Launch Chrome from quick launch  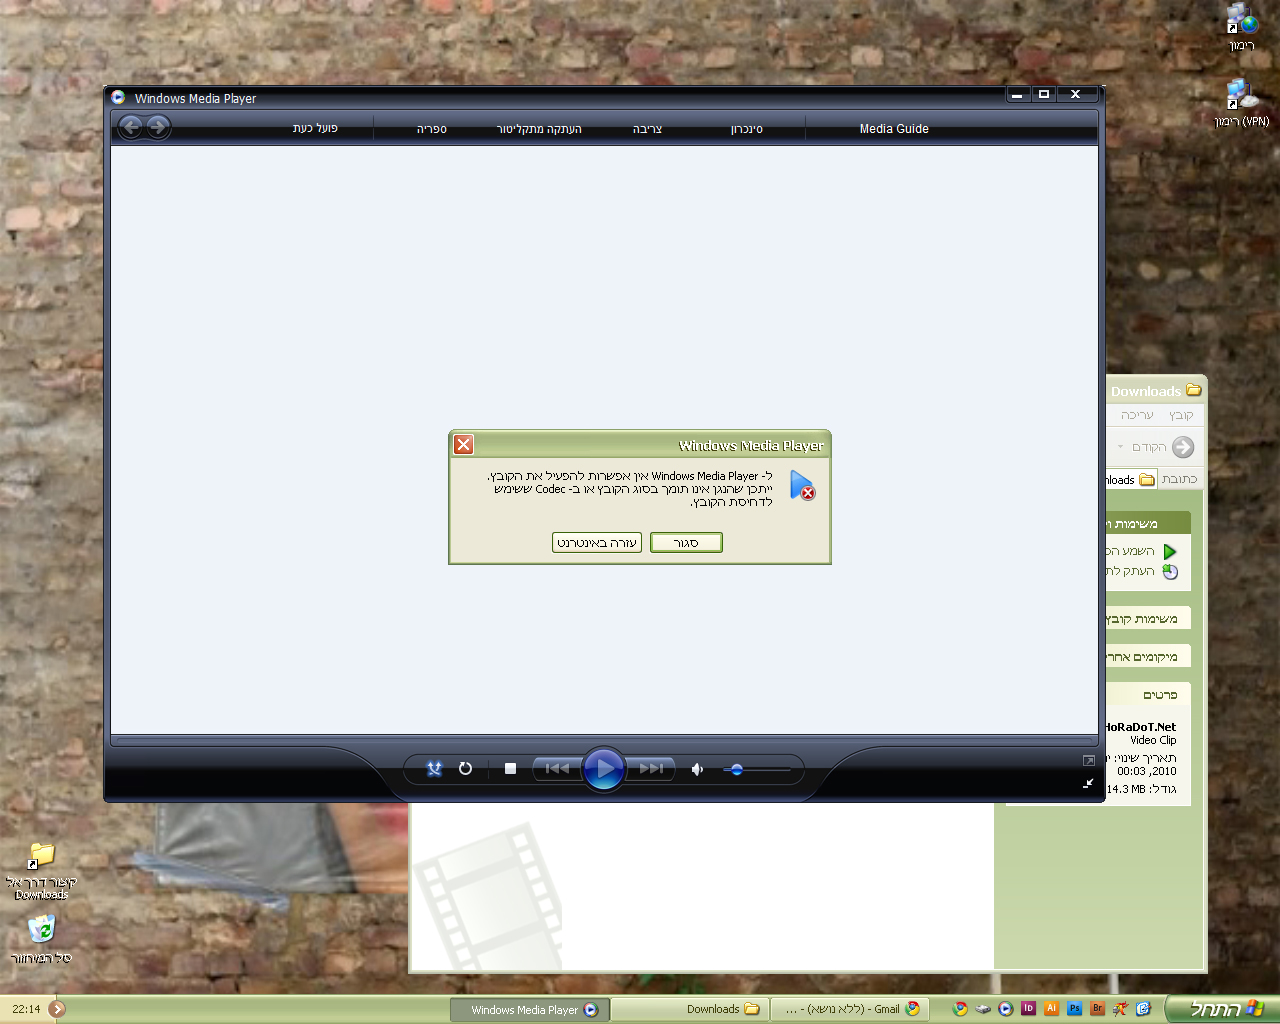(960, 1009)
